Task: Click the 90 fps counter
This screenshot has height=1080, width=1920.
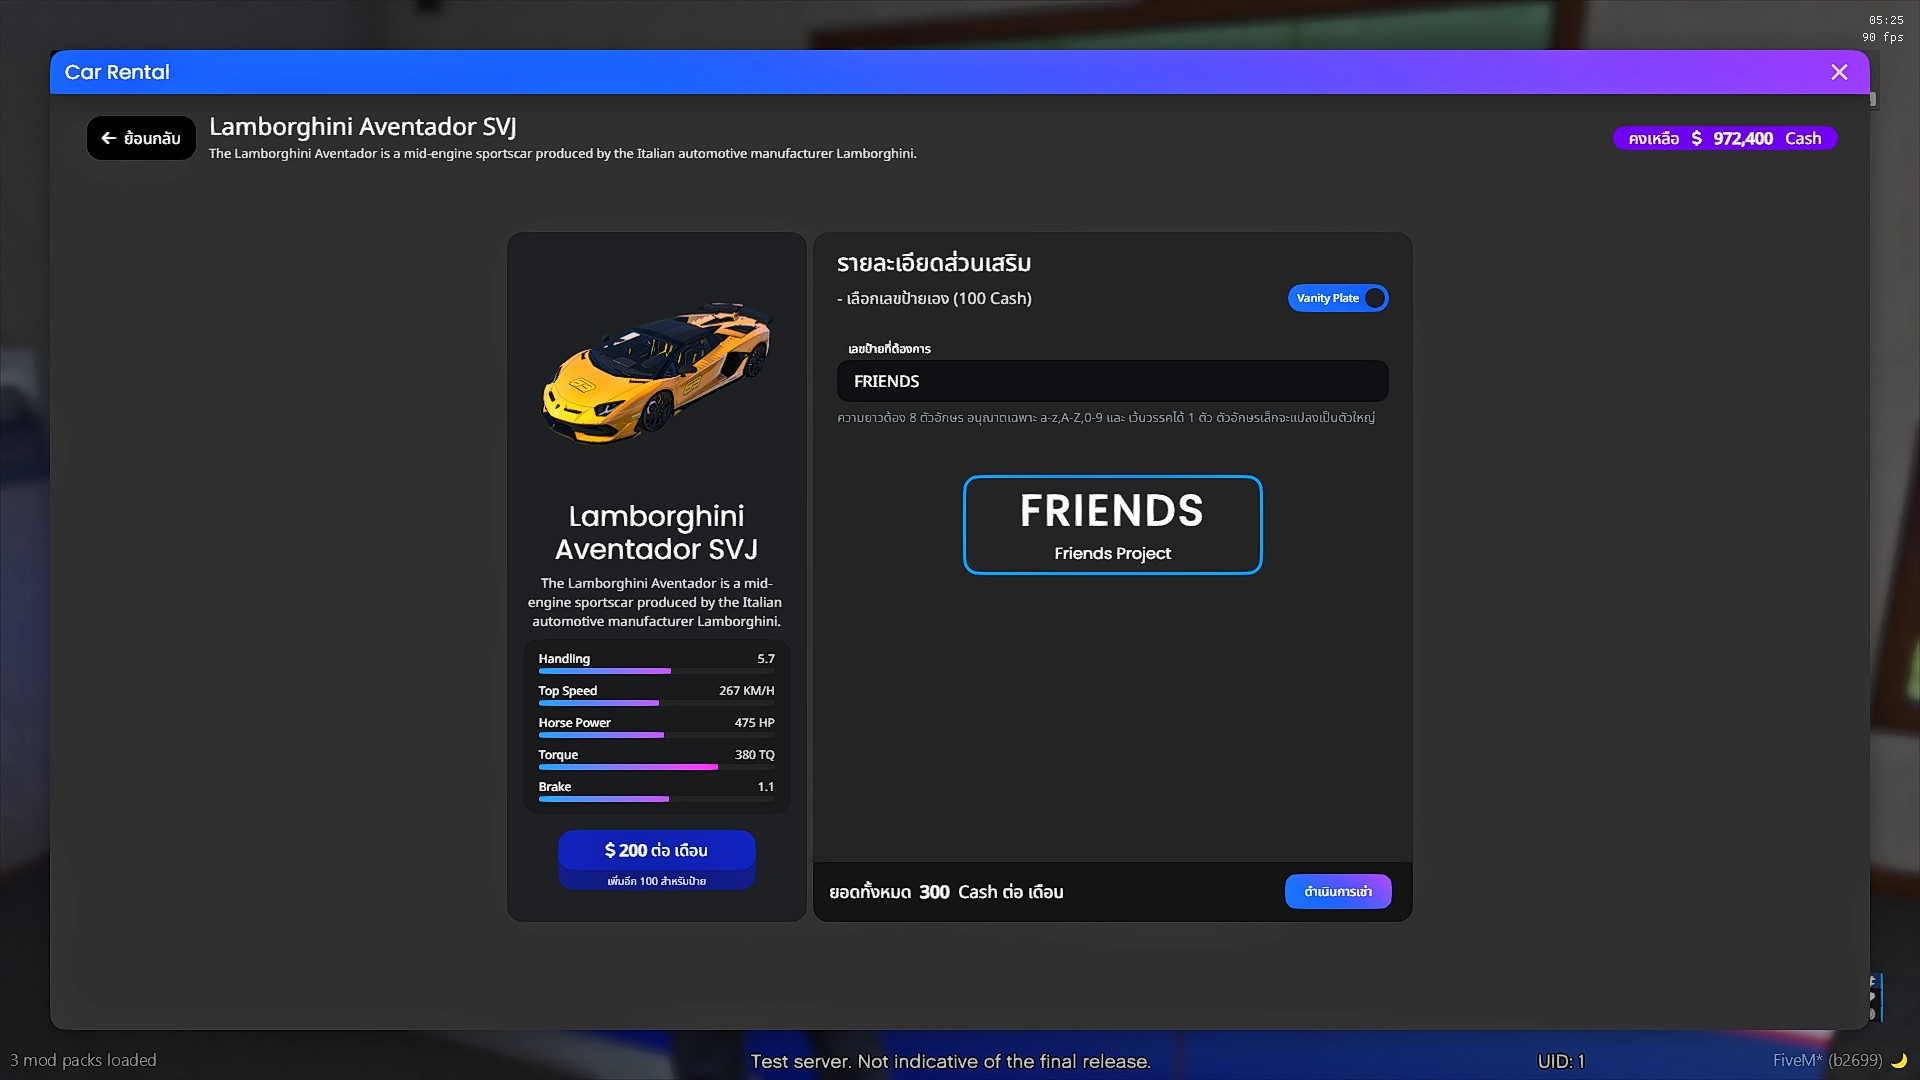Action: [1882, 37]
